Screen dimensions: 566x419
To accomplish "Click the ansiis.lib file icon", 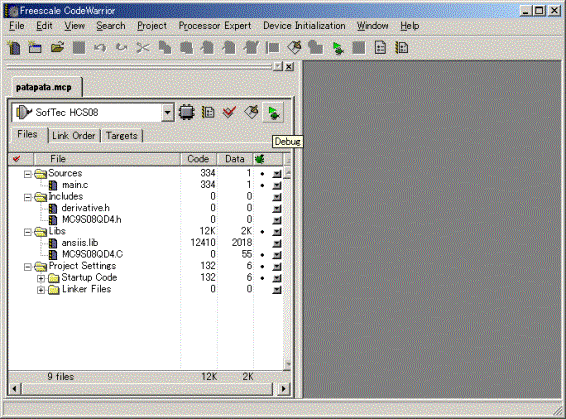I will 53,243.
